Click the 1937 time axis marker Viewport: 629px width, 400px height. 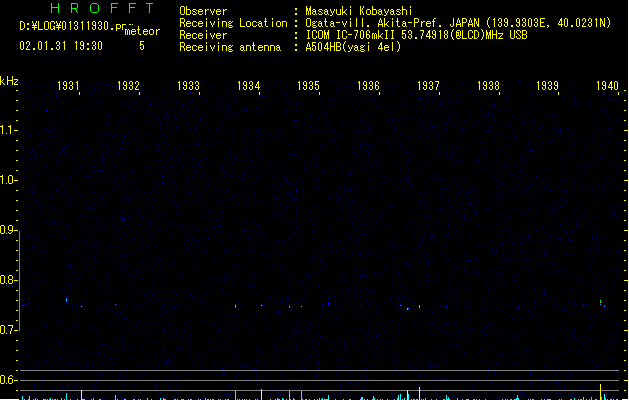428,86
